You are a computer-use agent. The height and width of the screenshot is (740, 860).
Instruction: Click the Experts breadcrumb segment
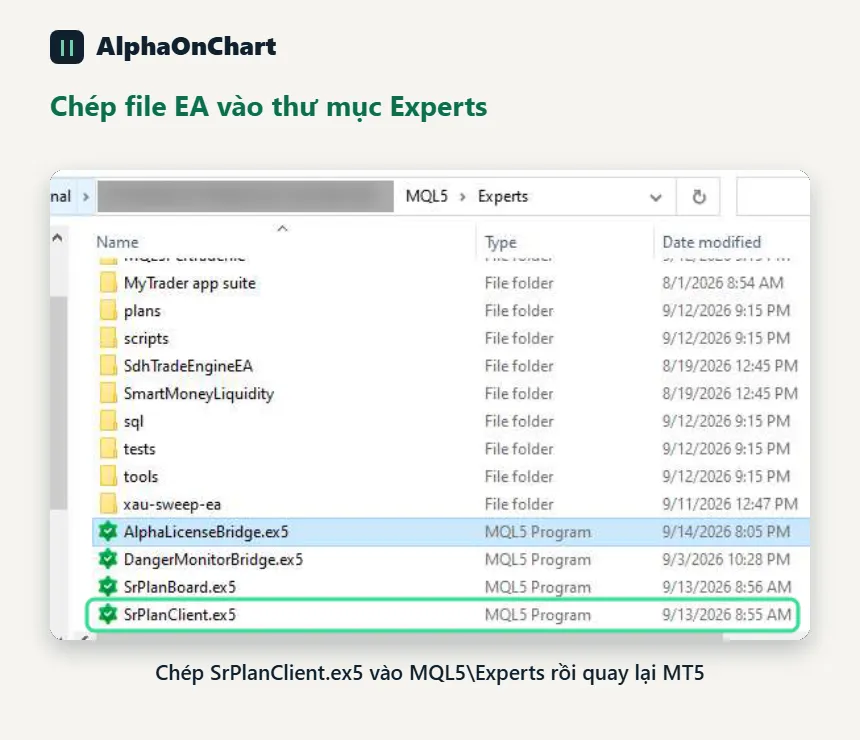(x=503, y=196)
